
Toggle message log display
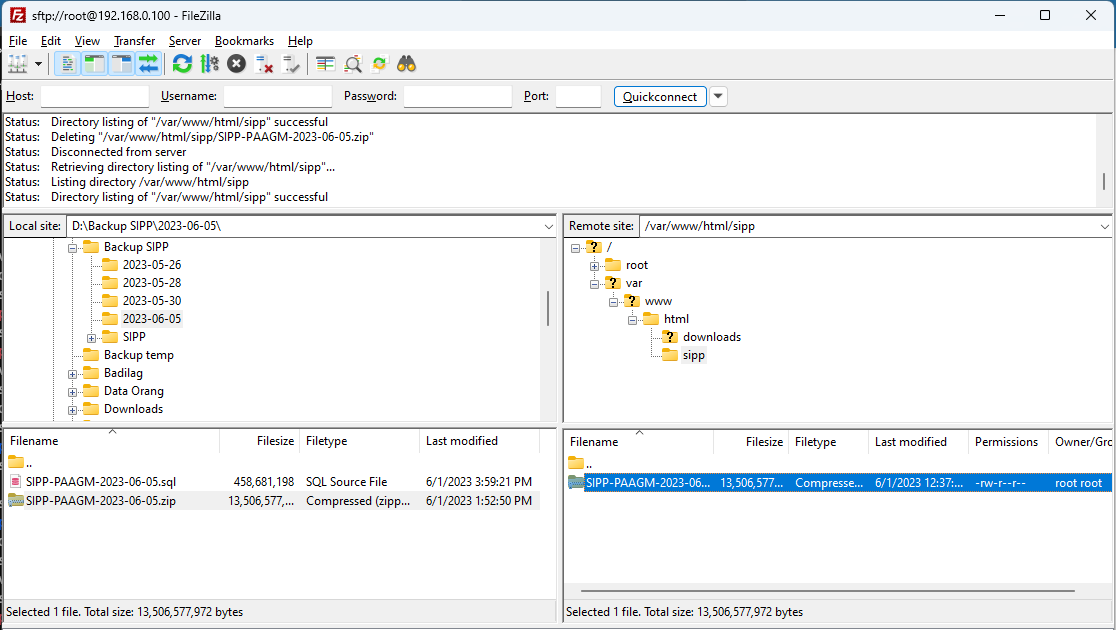68,64
